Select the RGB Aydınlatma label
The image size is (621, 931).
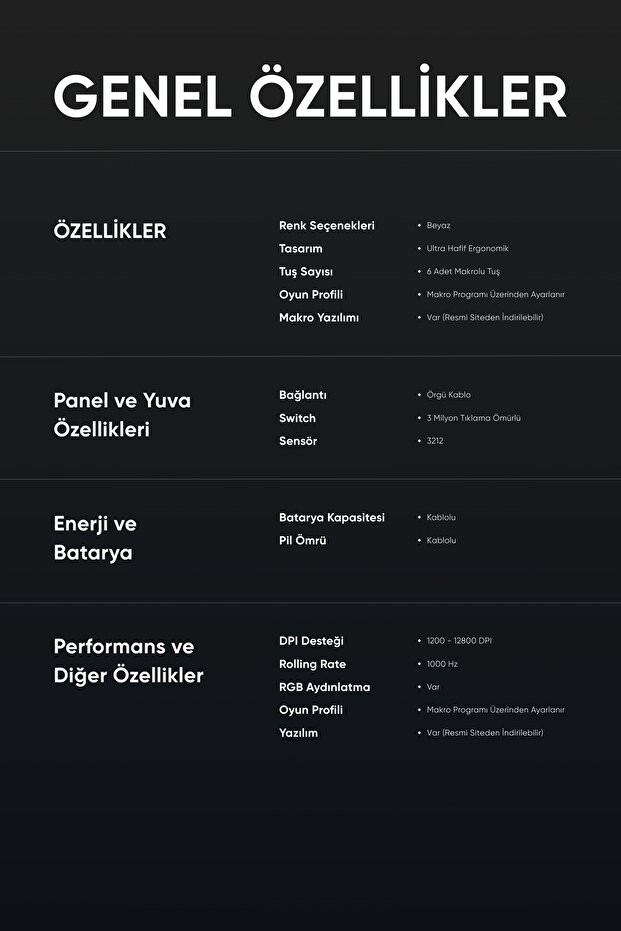(x=324, y=687)
